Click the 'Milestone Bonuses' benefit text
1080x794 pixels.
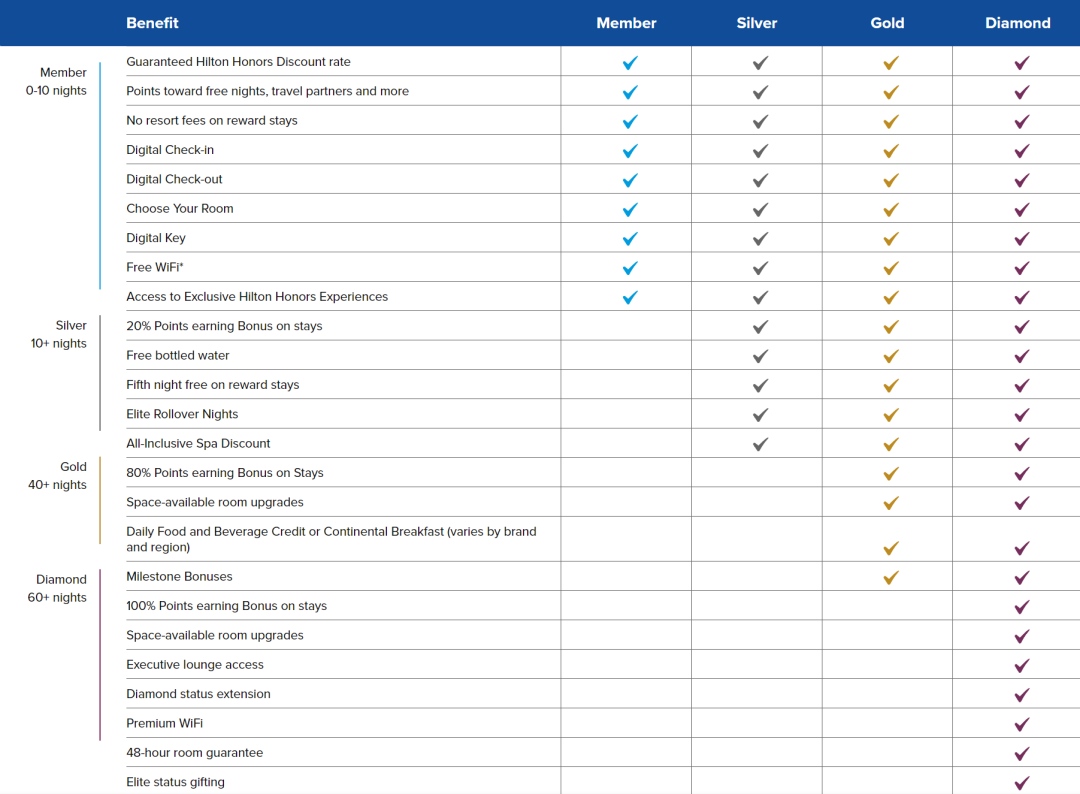tap(179, 576)
